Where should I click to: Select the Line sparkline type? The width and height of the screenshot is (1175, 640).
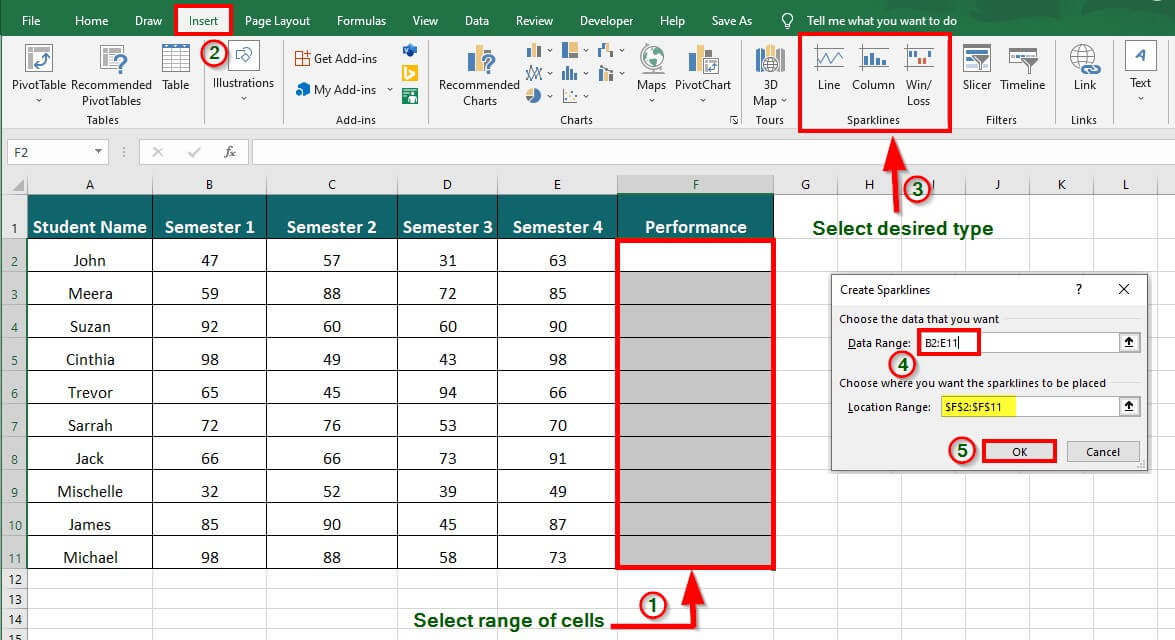point(829,60)
